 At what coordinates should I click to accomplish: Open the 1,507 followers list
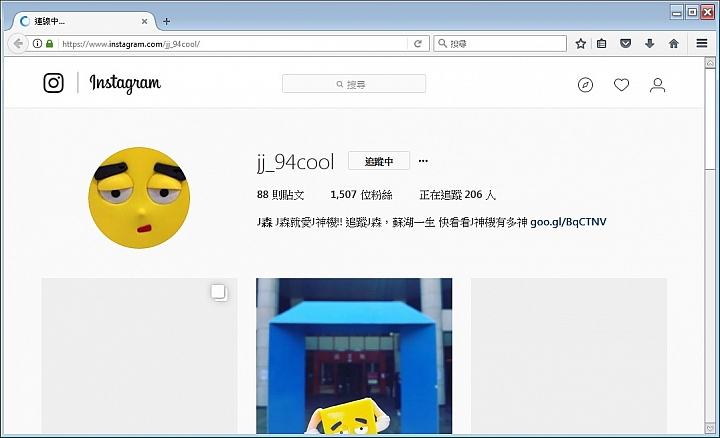(361, 195)
